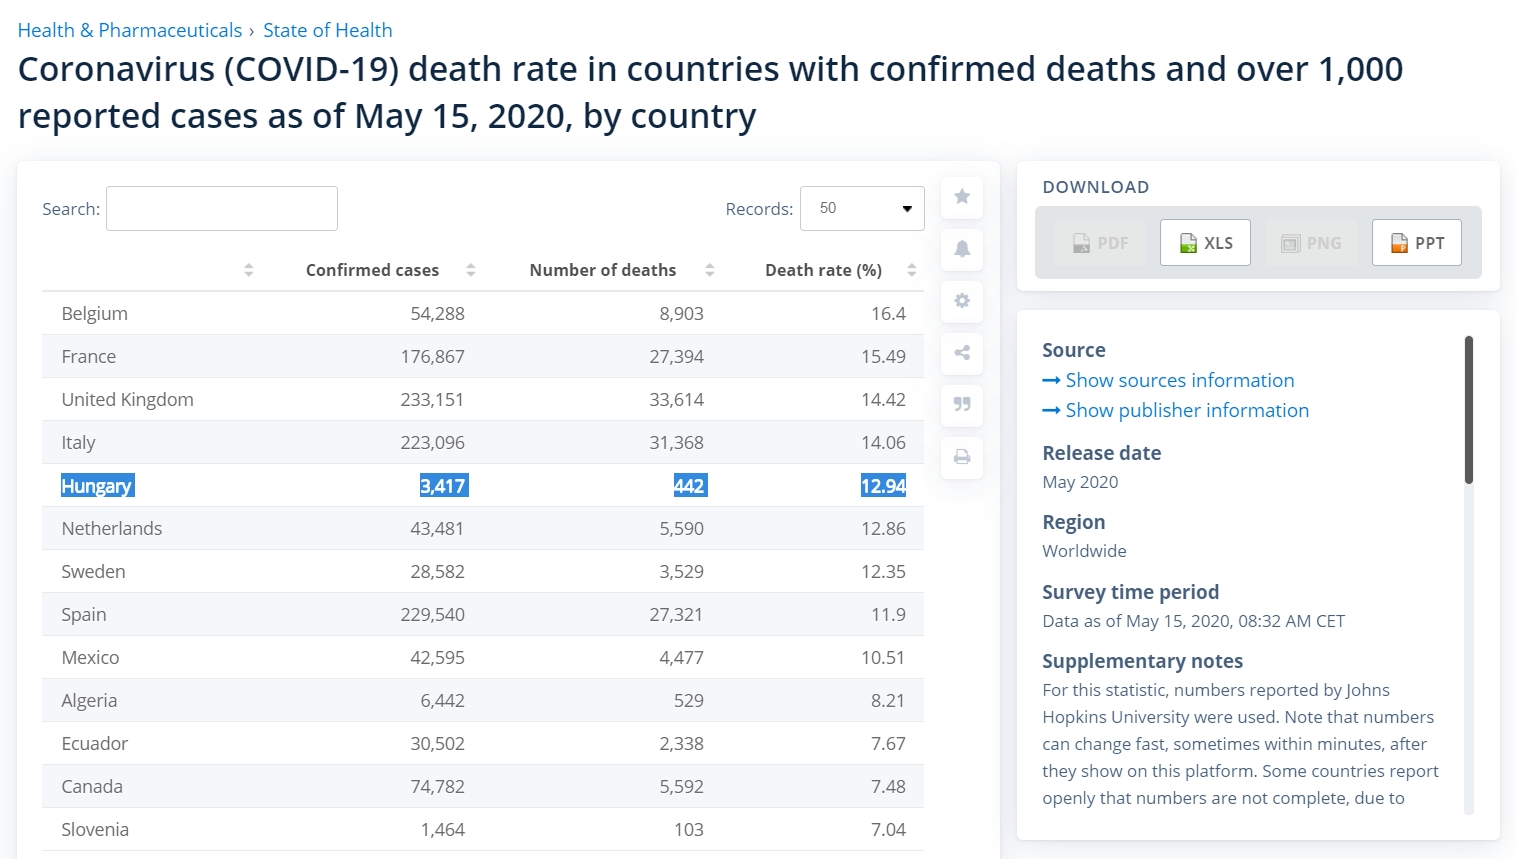Click the death rate value 14.42
Screen dimensions: 1516x859
pyautogui.click(x=884, y=399)
